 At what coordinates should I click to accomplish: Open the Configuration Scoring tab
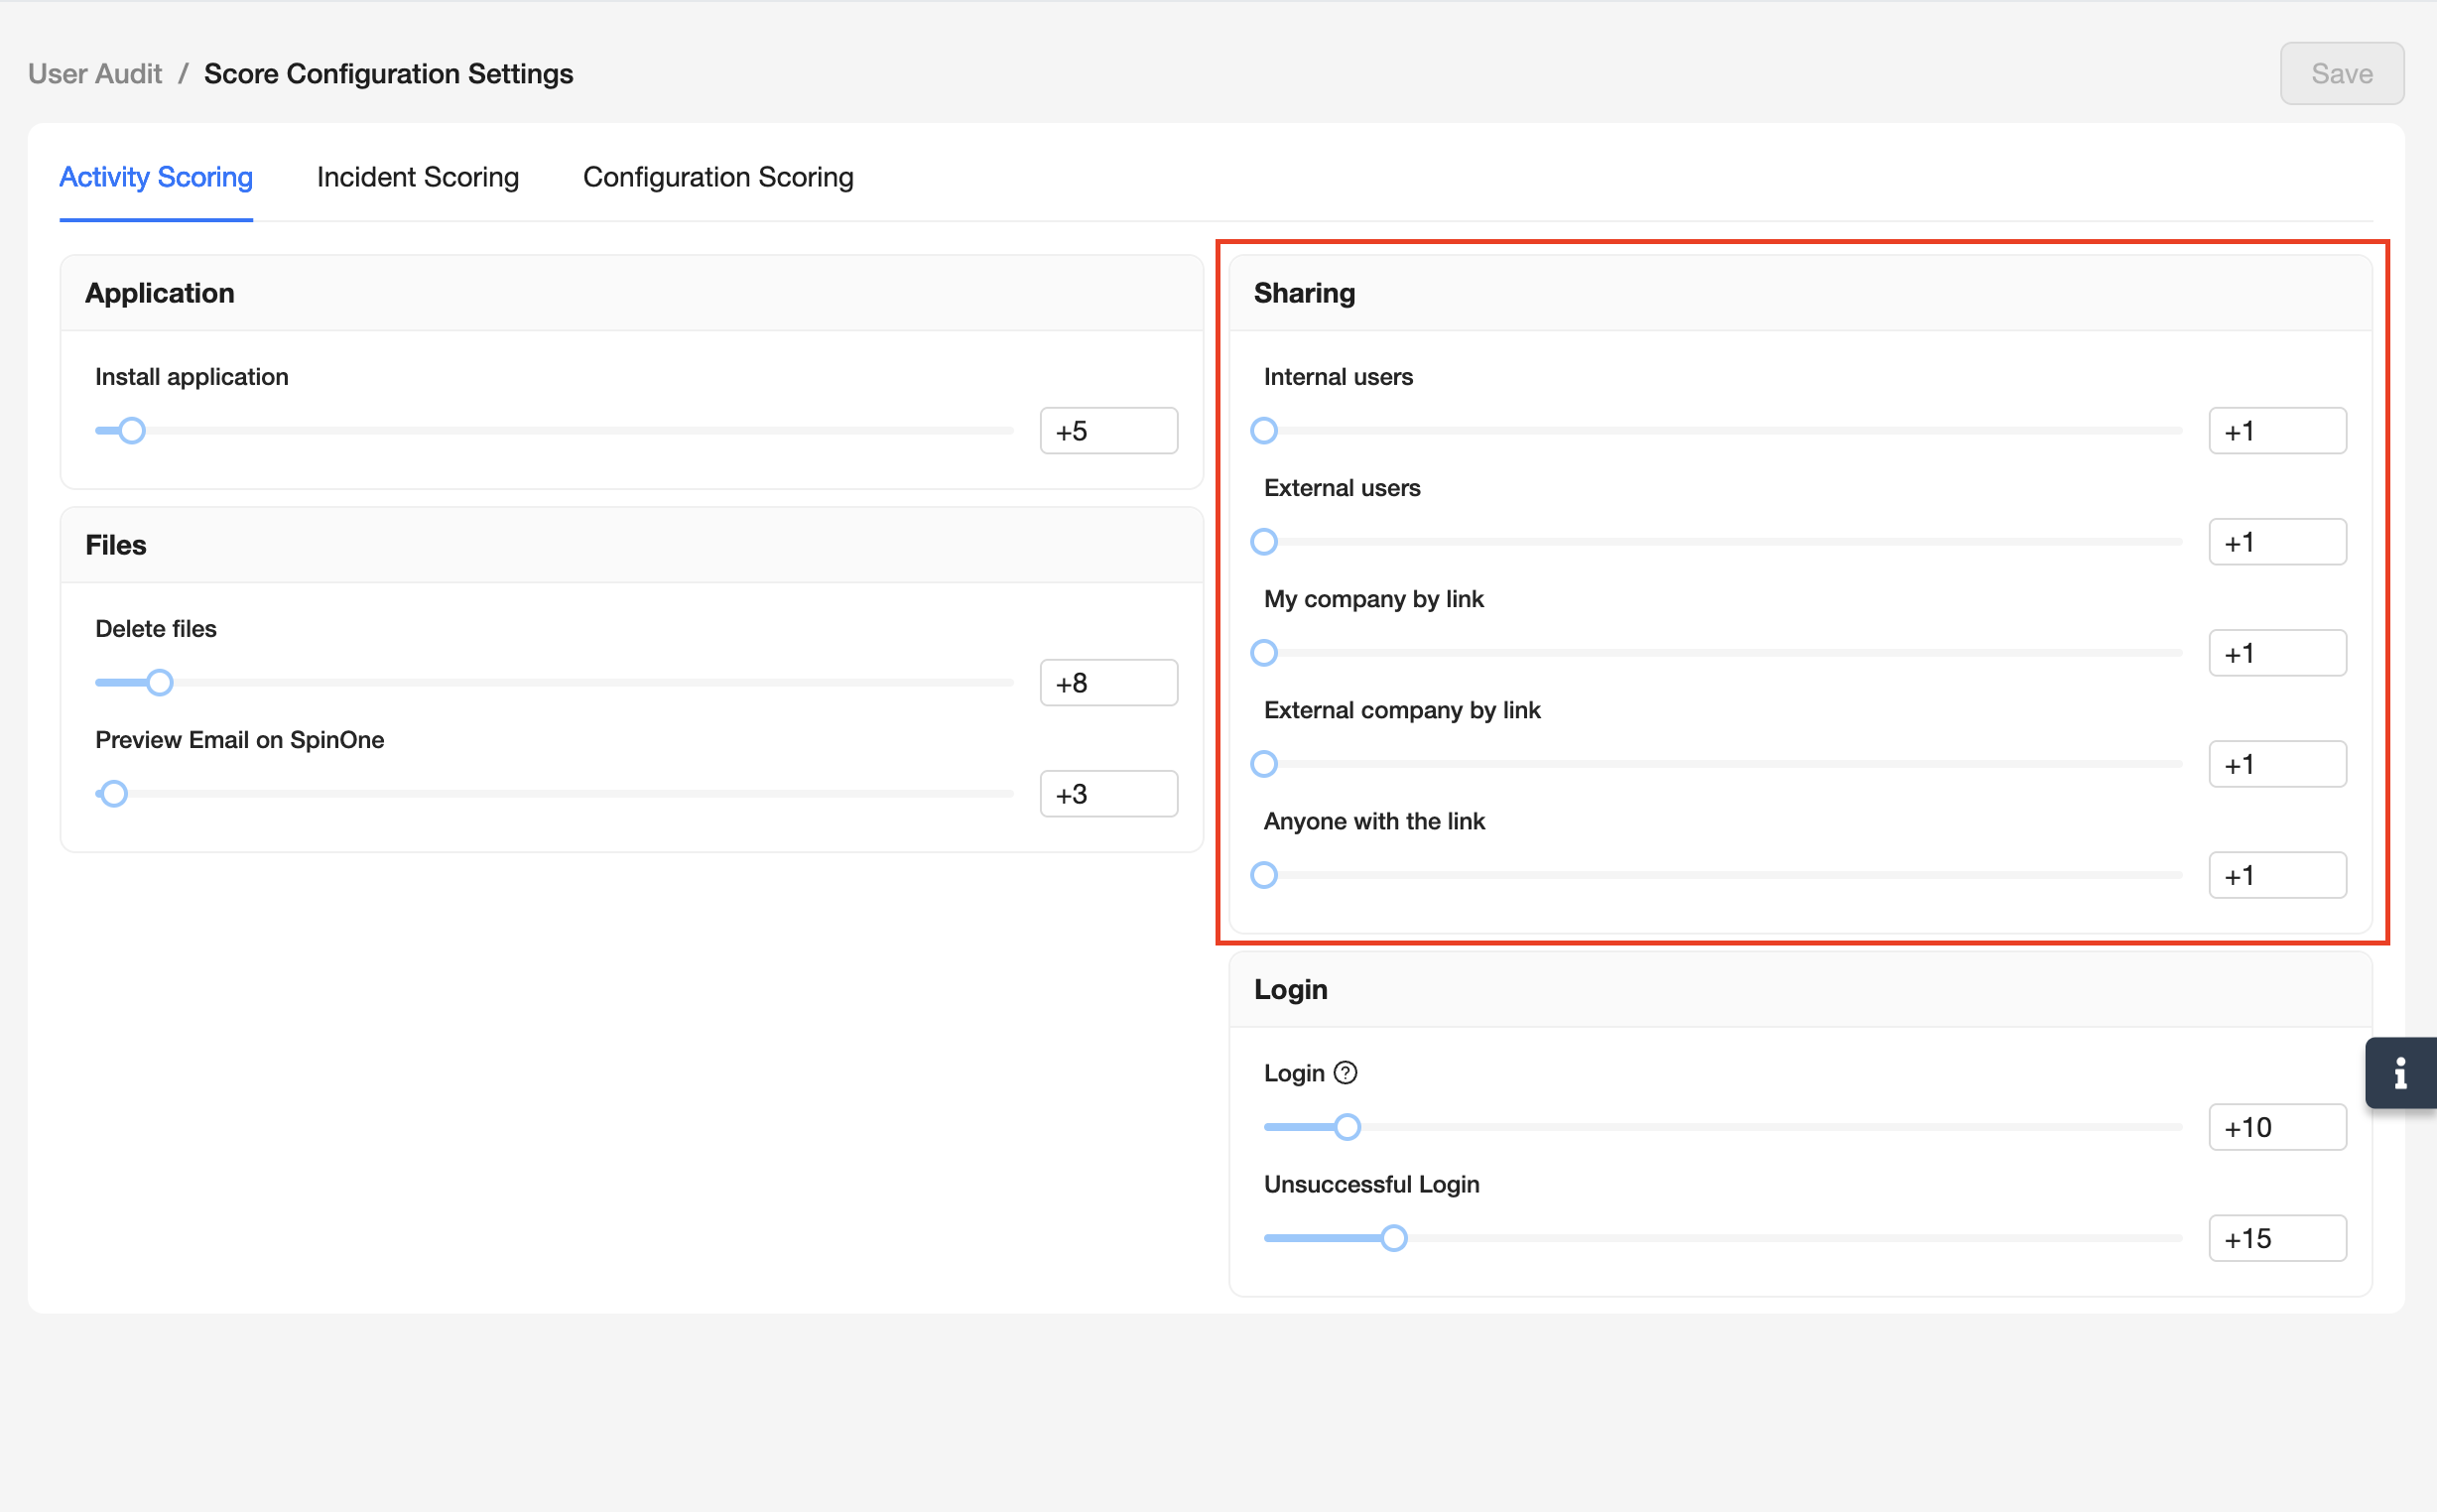[717, 177]
